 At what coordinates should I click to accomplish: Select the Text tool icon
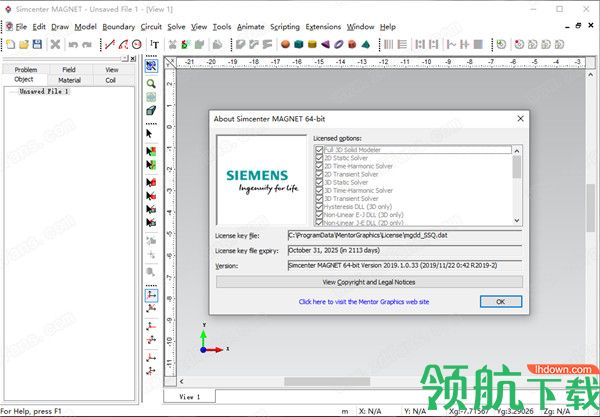155,44
